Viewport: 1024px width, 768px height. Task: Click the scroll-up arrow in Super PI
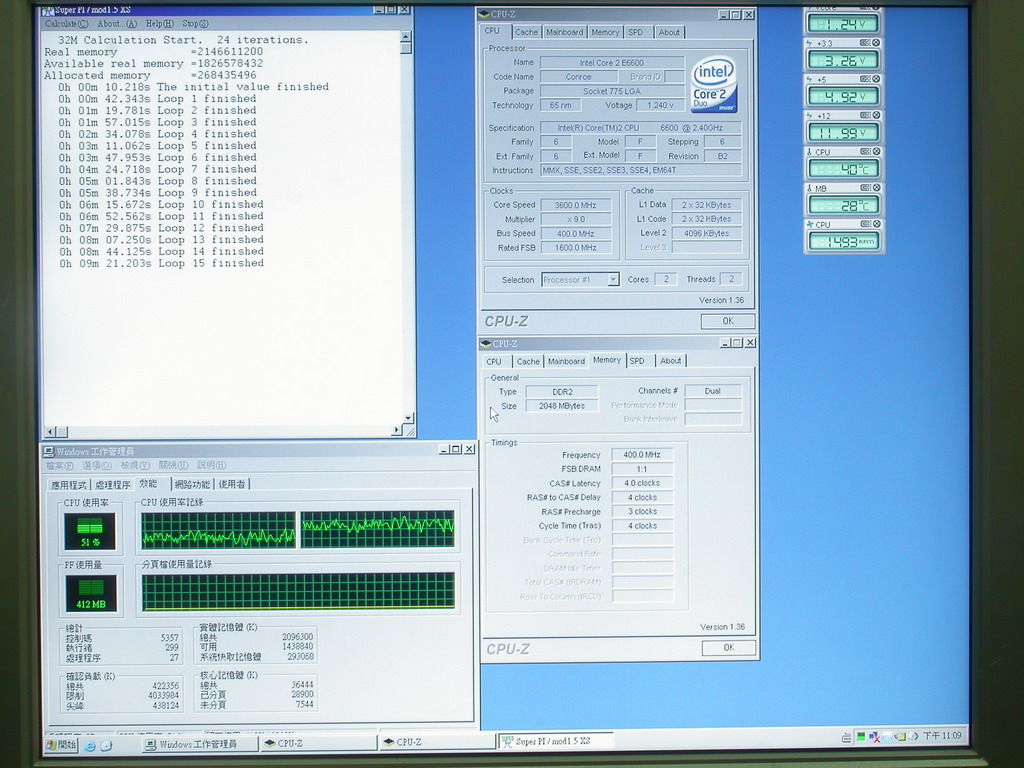click(x=406, y=37)
